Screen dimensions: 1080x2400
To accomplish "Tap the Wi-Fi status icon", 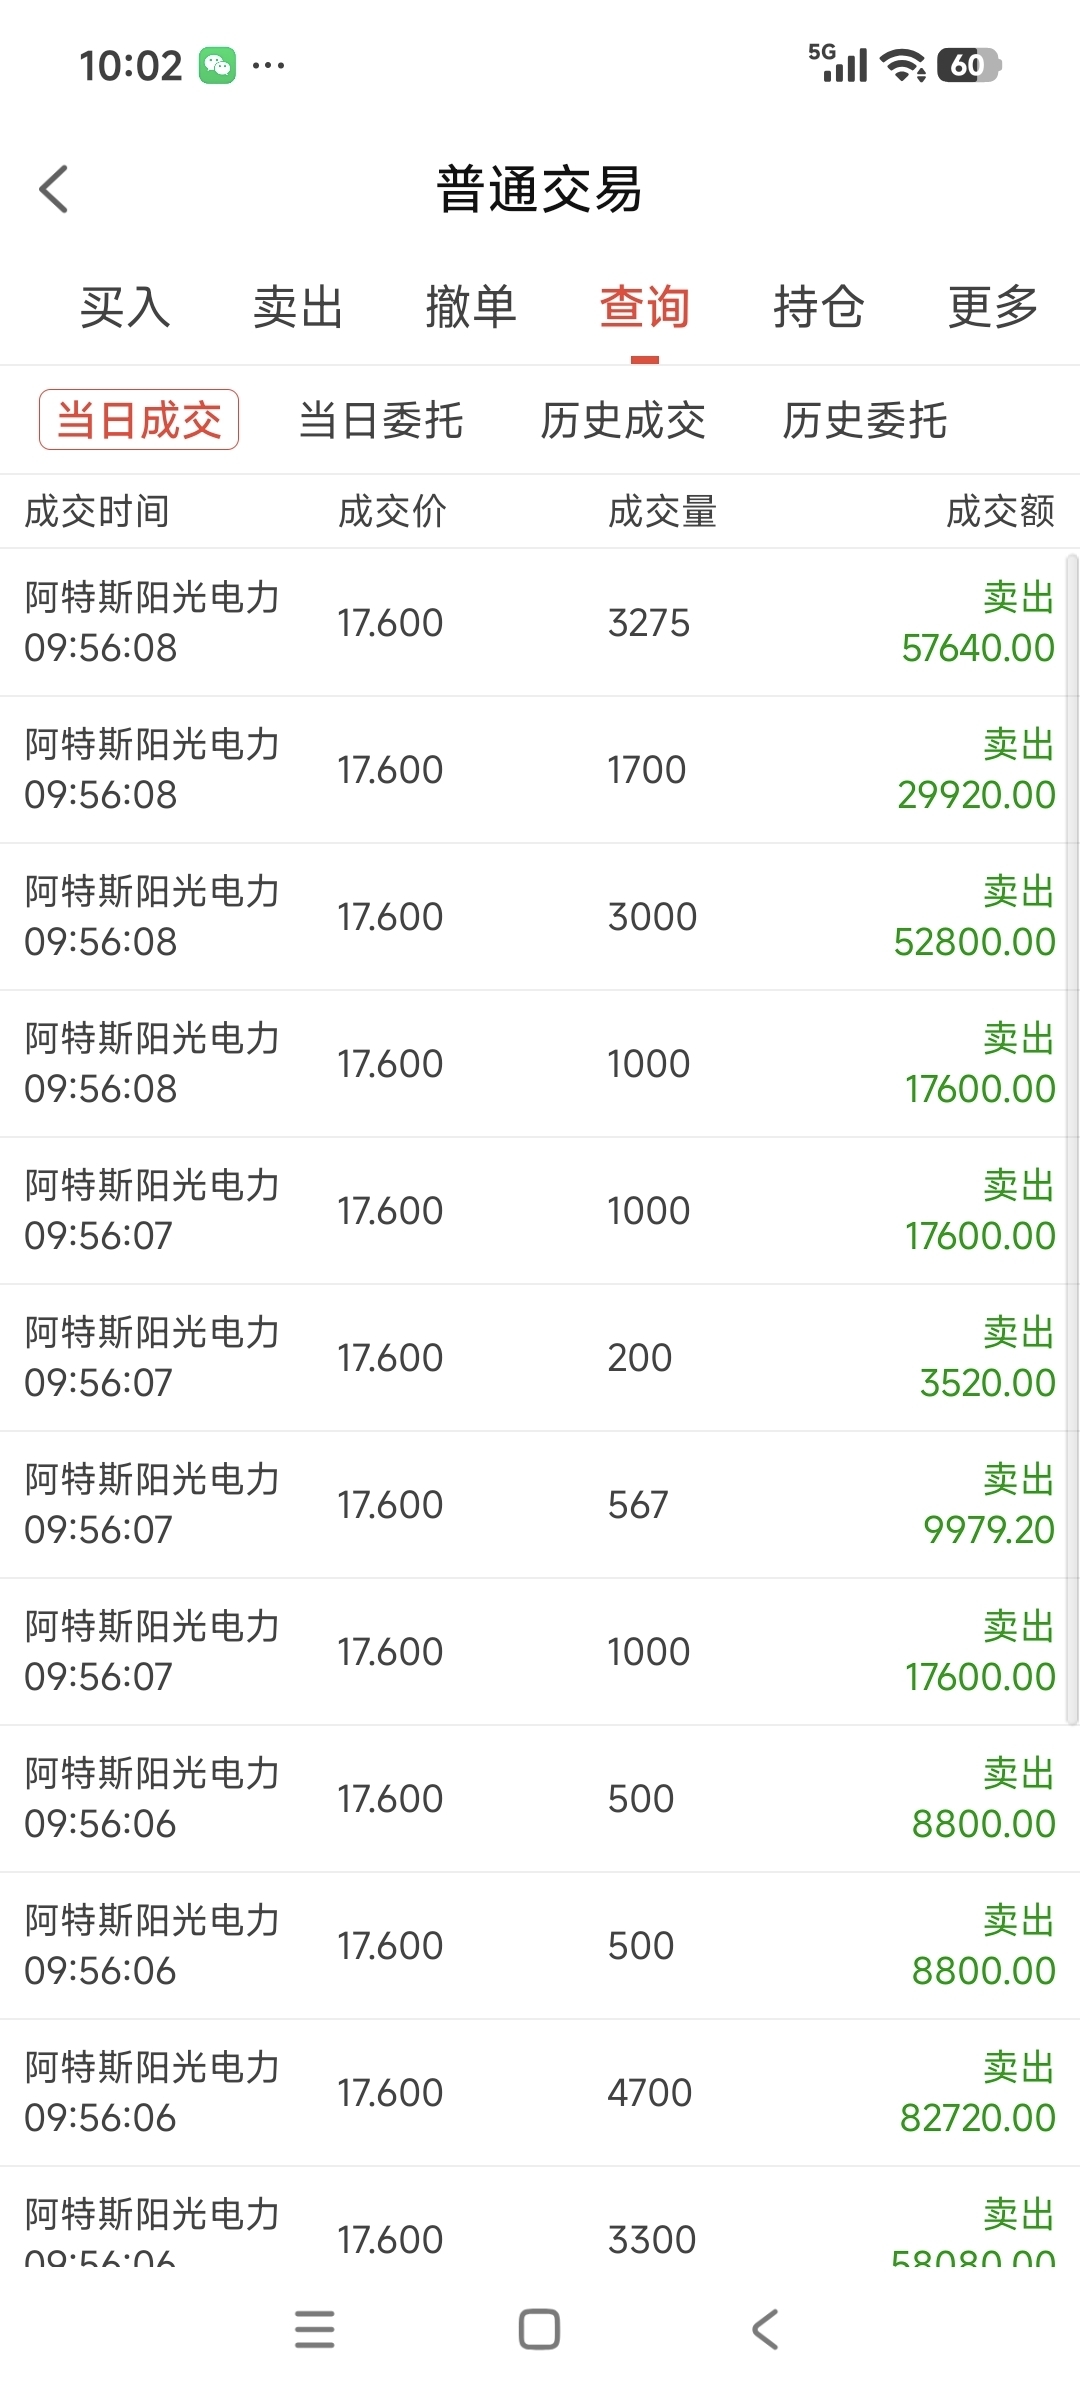I will (x=902, y=66).
